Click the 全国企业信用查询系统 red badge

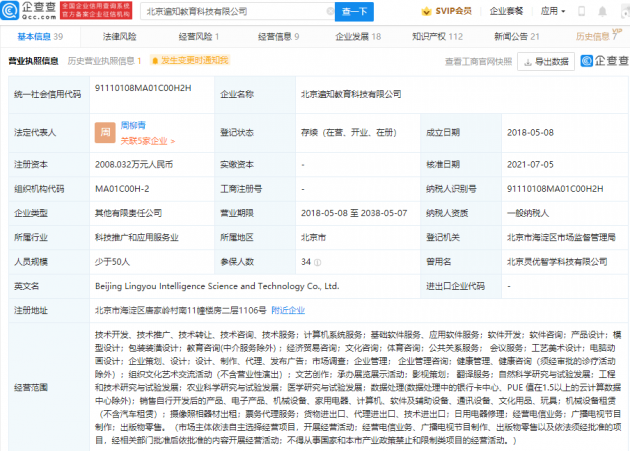point(96,10)
